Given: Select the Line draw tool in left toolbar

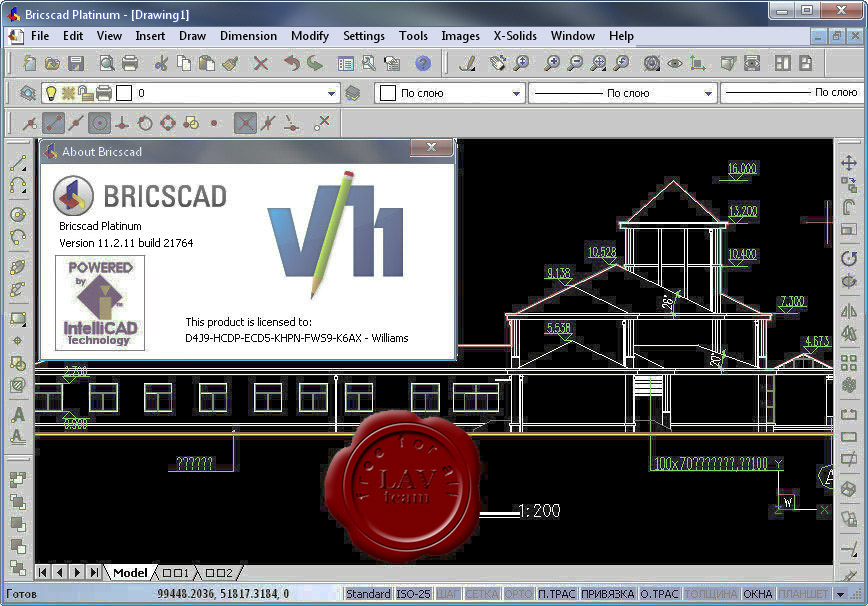Looking at the screenshot, I should click(18, 163).
